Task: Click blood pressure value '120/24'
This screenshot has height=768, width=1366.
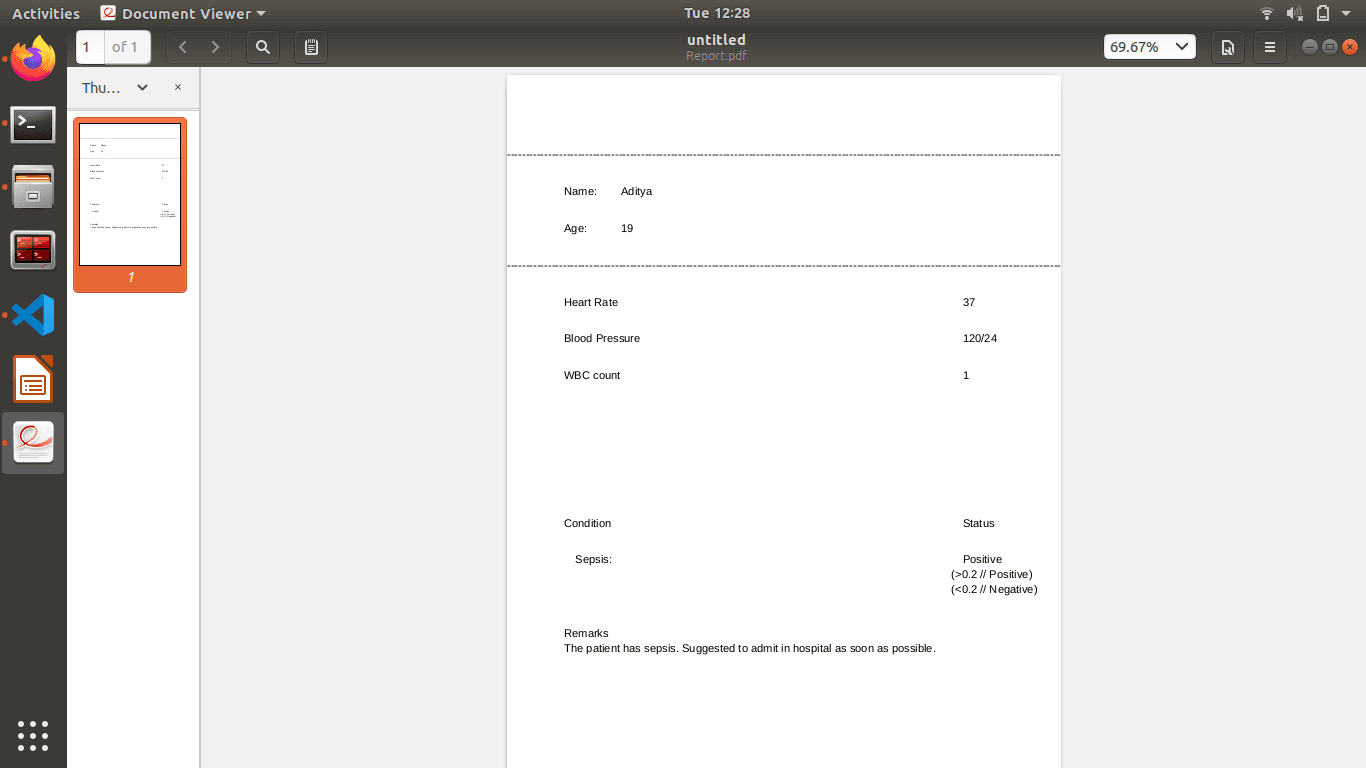Action: (x=980, y=338)
